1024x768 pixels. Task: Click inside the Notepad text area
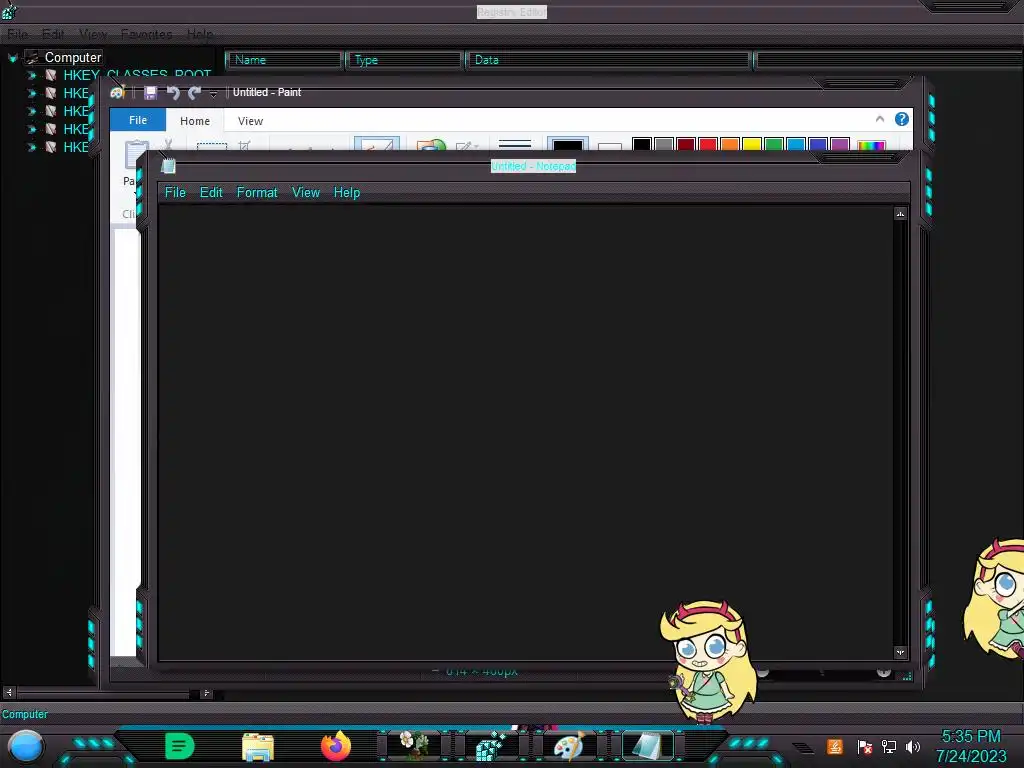tap(526, 433)
